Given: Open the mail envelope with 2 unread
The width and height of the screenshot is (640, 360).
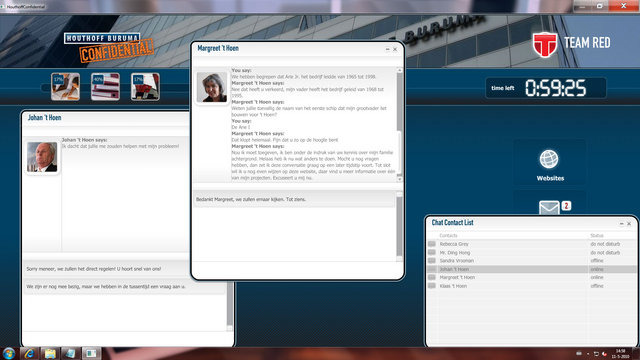Looking at the screenshot, I should (549, 207).
